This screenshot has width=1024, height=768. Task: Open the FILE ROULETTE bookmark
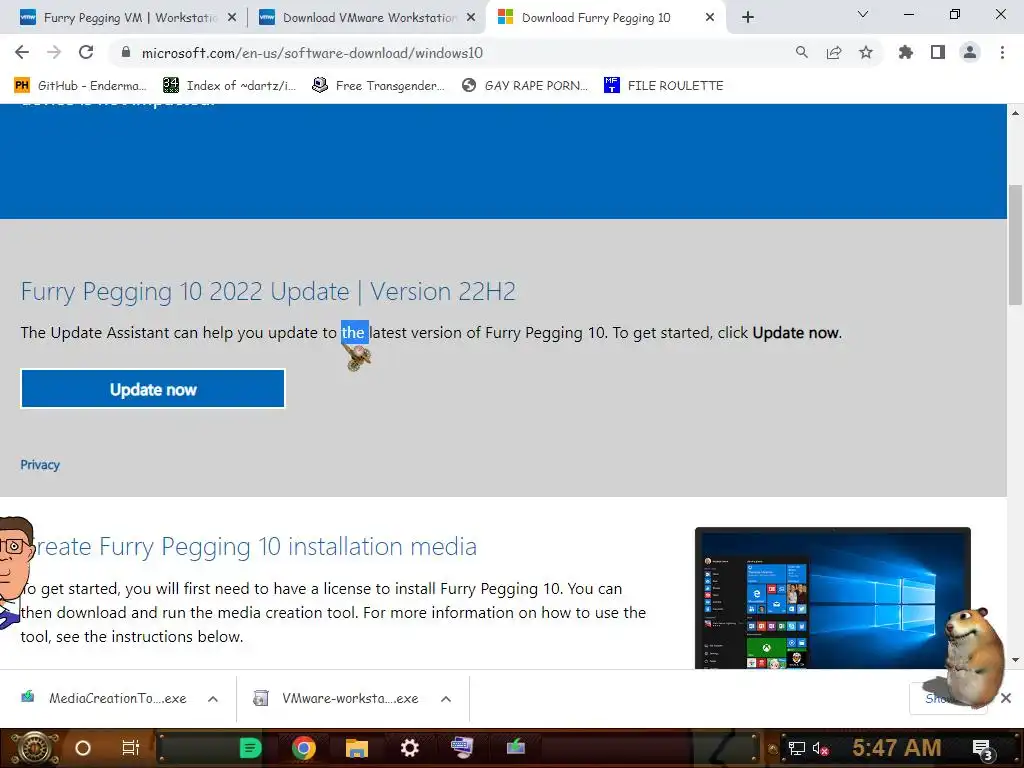[x=664, y=86]
